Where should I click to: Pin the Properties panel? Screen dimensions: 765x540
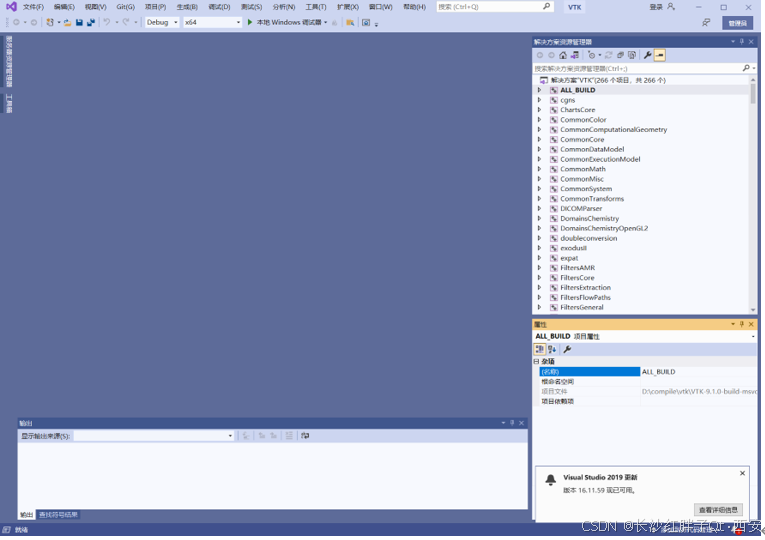(742, 324)
